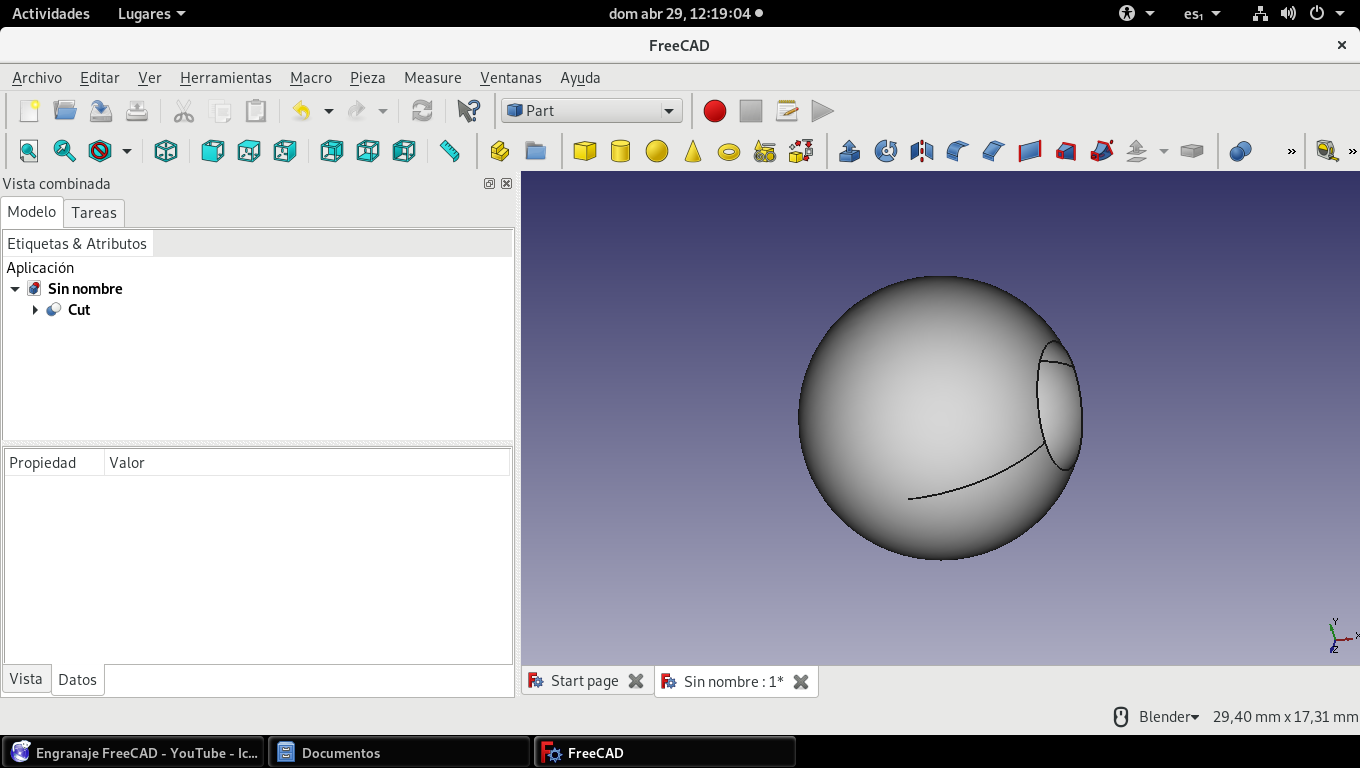Image resolution: width=1360 pixels, height=768 pixels.
Task: Open the Undo history dropdown arrow
Action: pos(328,111)
